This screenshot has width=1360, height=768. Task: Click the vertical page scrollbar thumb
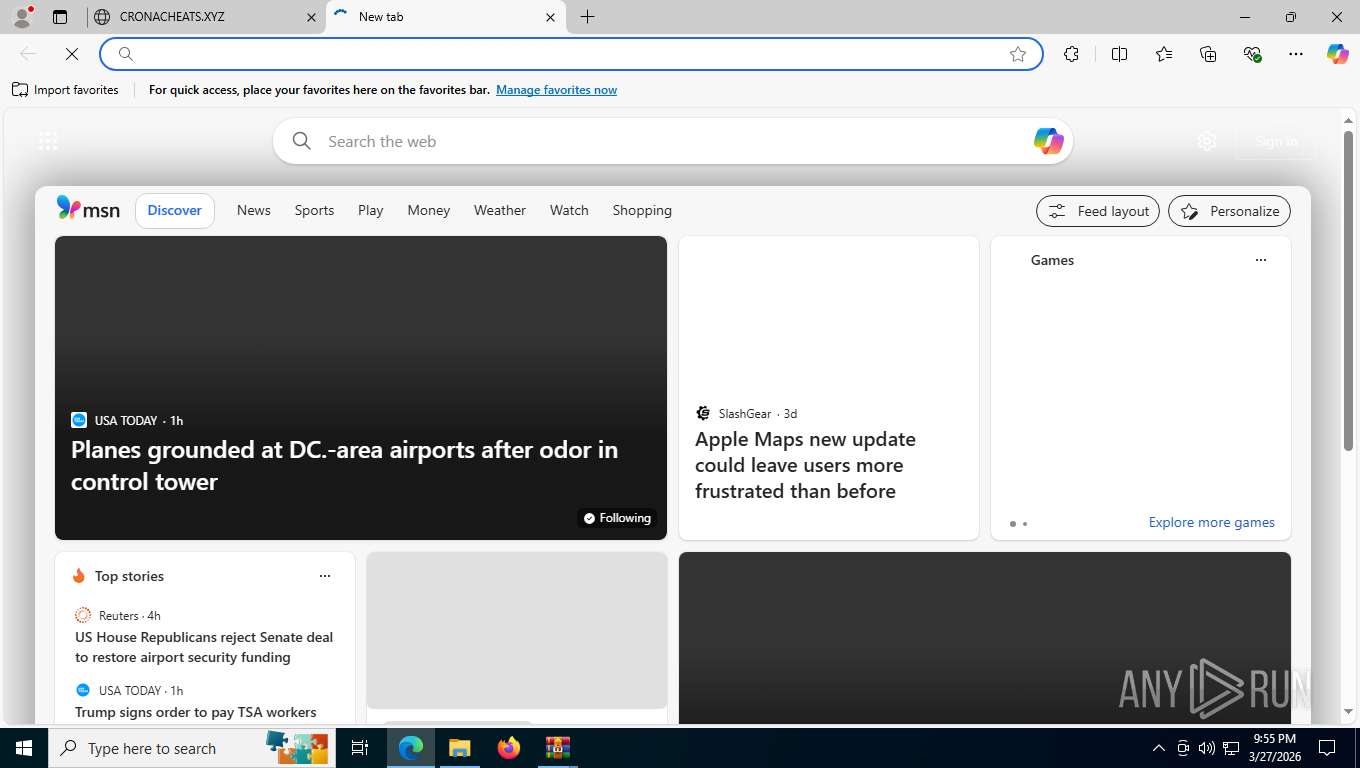coord(1348,290)
